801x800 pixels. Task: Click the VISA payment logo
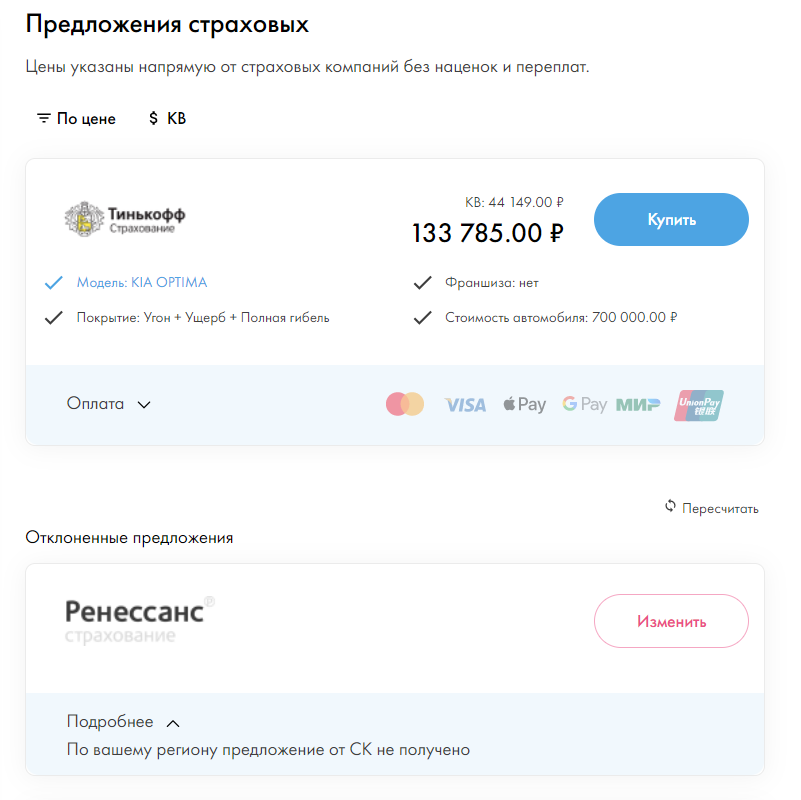[x=465, y=405]
